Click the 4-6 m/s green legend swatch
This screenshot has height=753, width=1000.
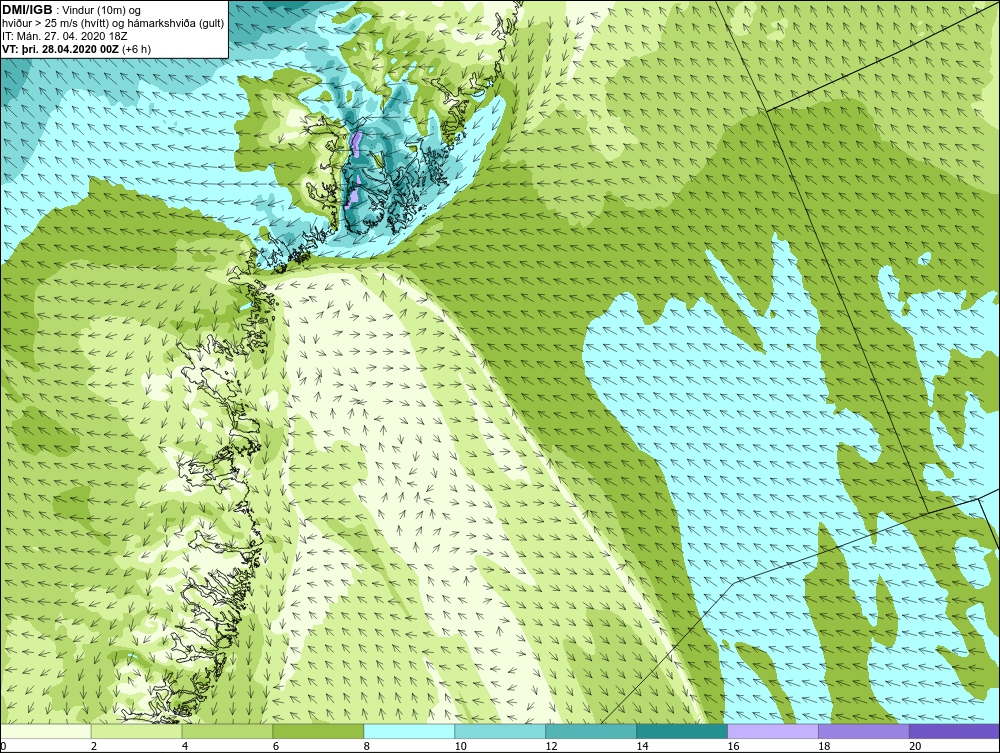click(x=227, y=731)
